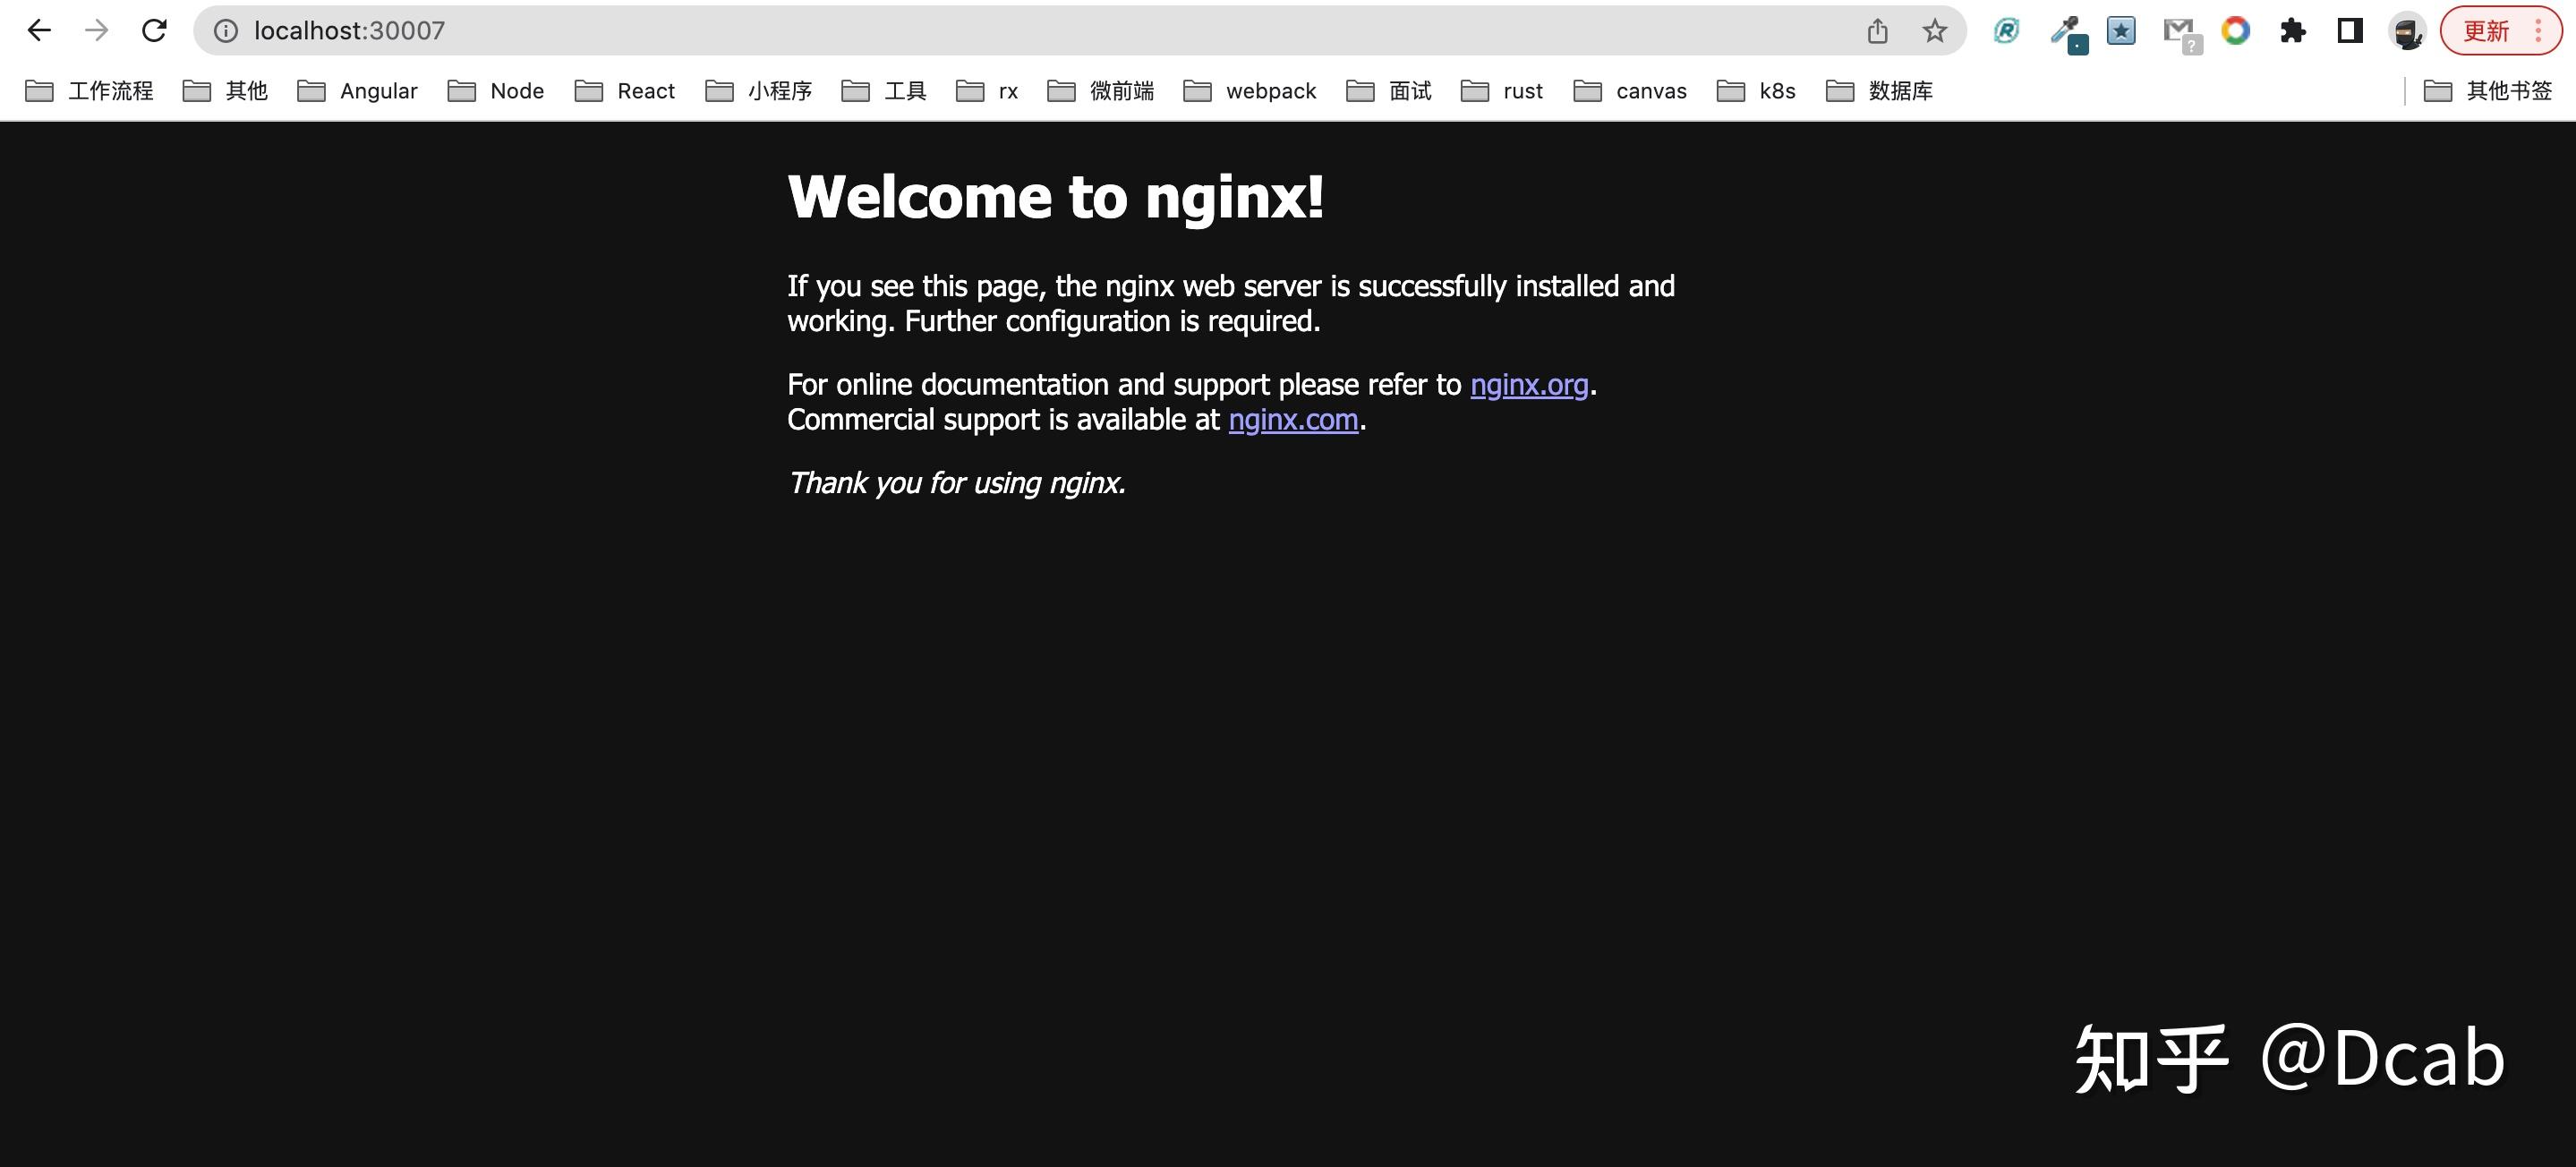Open the user profile avatar
2576x1167 pixels.
[2406, 31]
